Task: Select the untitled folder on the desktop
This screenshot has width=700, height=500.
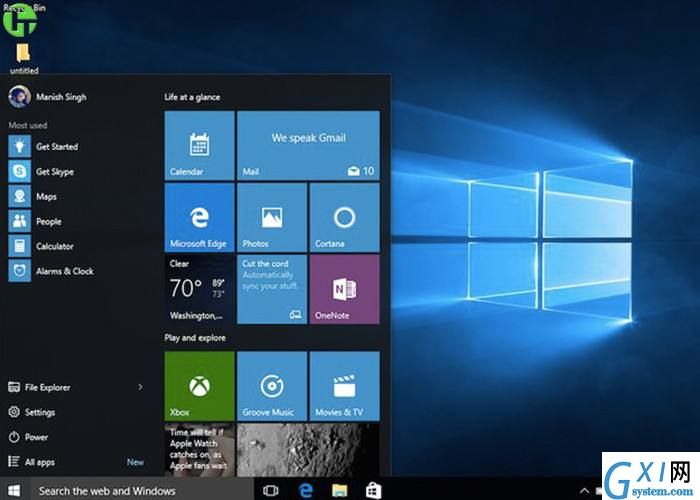Action: coord(24,58)
